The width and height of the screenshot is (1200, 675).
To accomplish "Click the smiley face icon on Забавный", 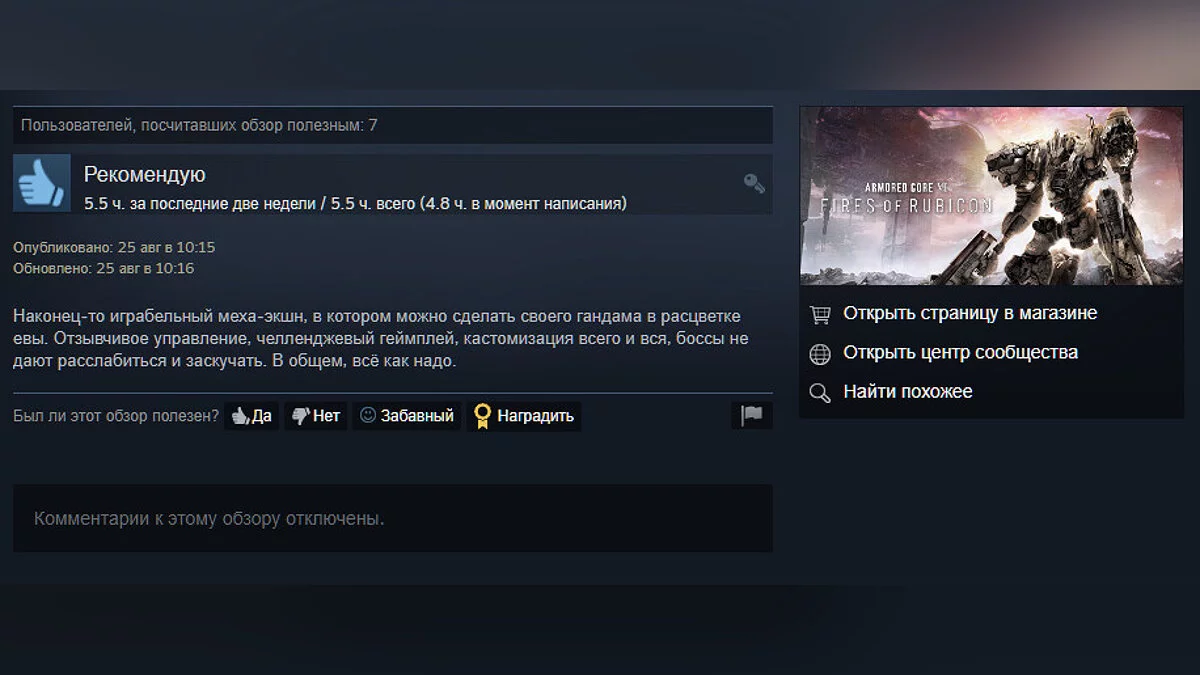I will 368,415.
